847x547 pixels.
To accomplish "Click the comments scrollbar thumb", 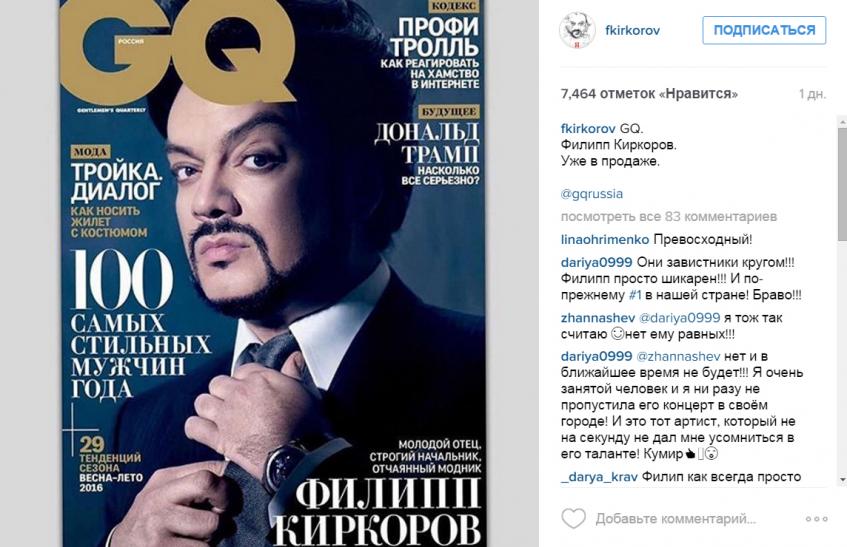I will click(842, 184).
